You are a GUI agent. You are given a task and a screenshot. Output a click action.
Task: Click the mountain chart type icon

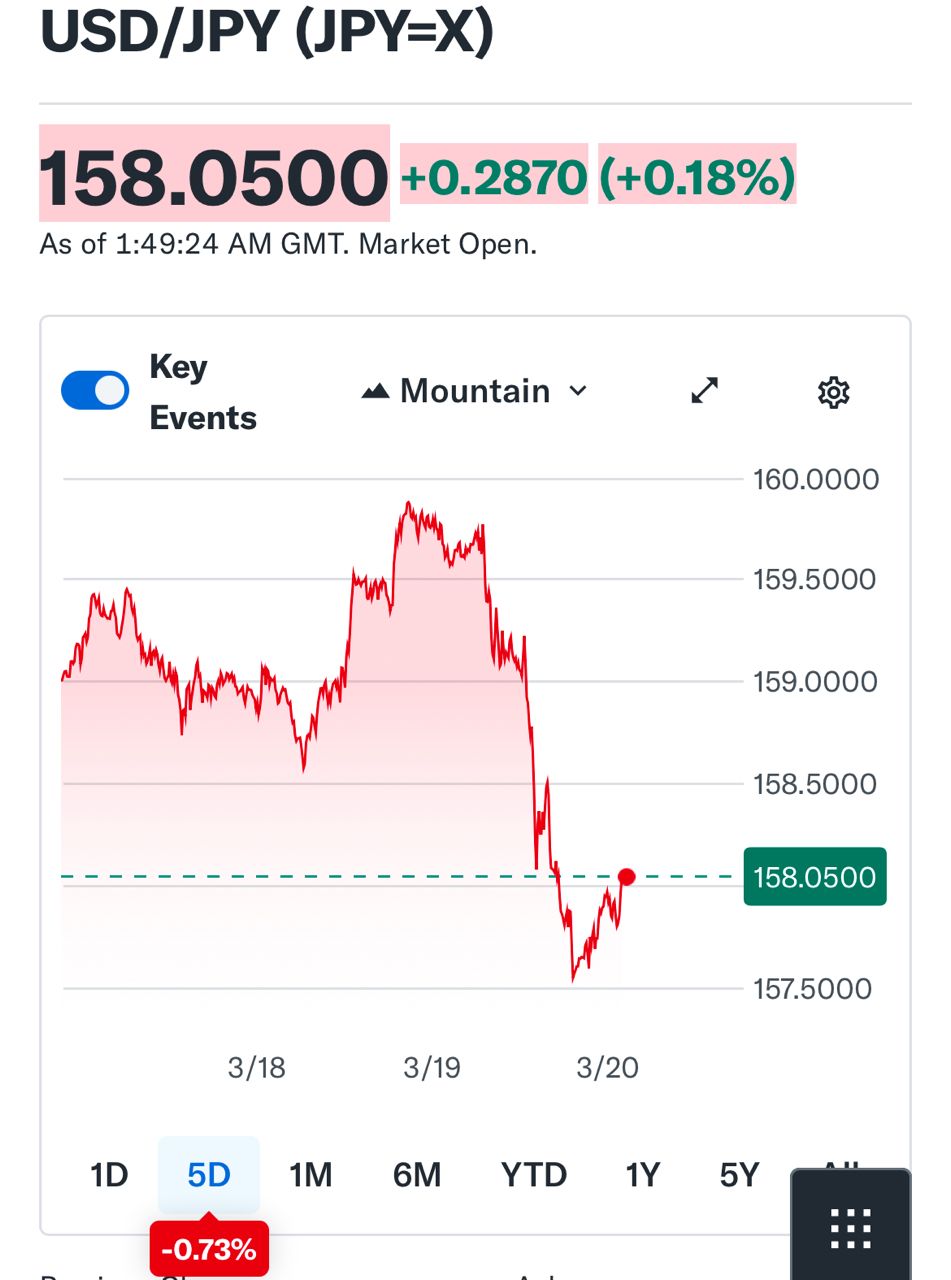pyautogui.click(x=375, y=391)
